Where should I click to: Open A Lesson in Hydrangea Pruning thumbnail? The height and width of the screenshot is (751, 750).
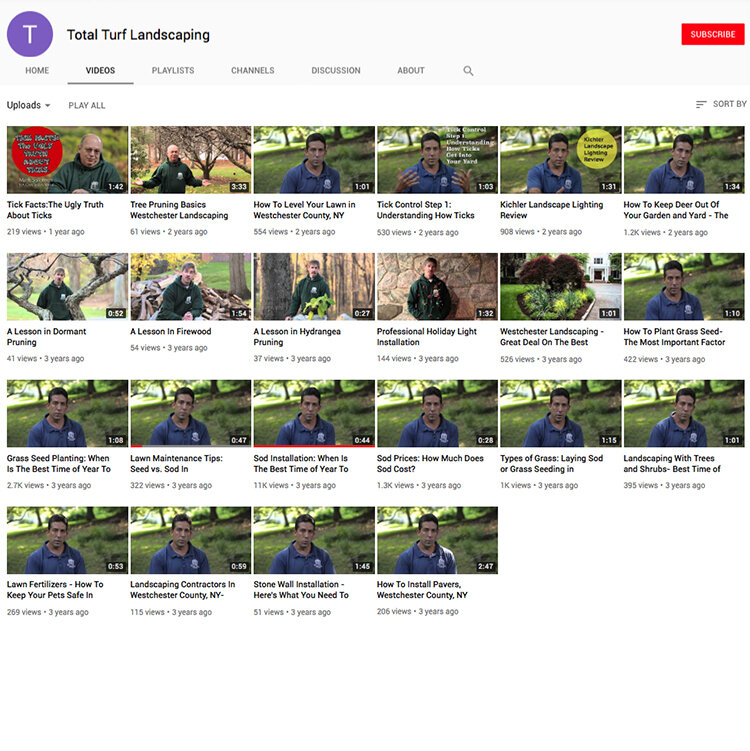[x=314, y=287]
